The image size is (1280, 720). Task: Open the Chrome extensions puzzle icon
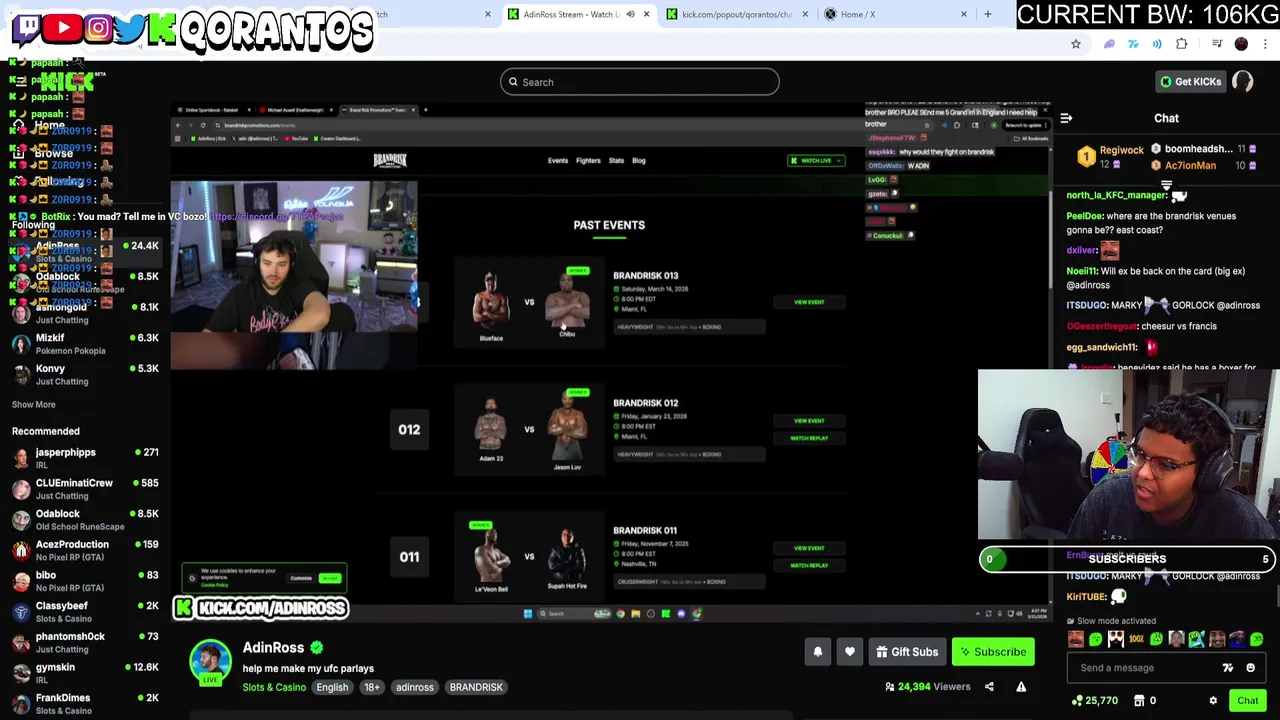[x=1182, y=44]
